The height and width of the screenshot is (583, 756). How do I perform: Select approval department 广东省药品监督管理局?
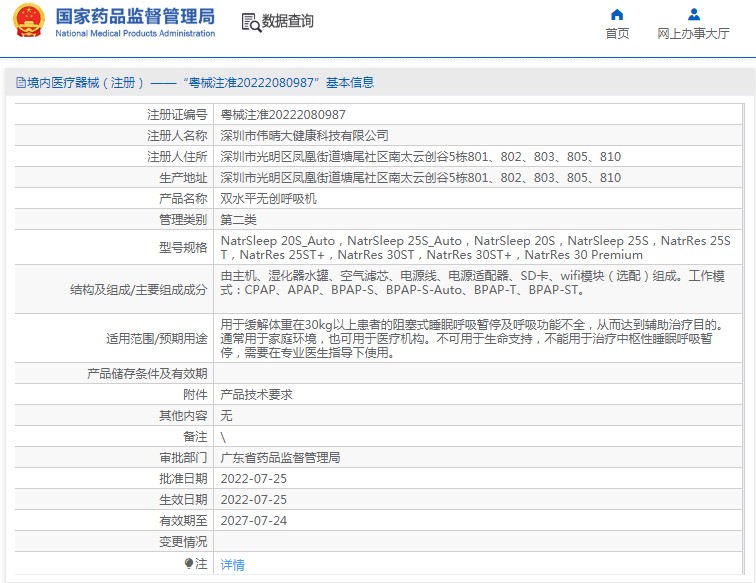tap(280, 457)
